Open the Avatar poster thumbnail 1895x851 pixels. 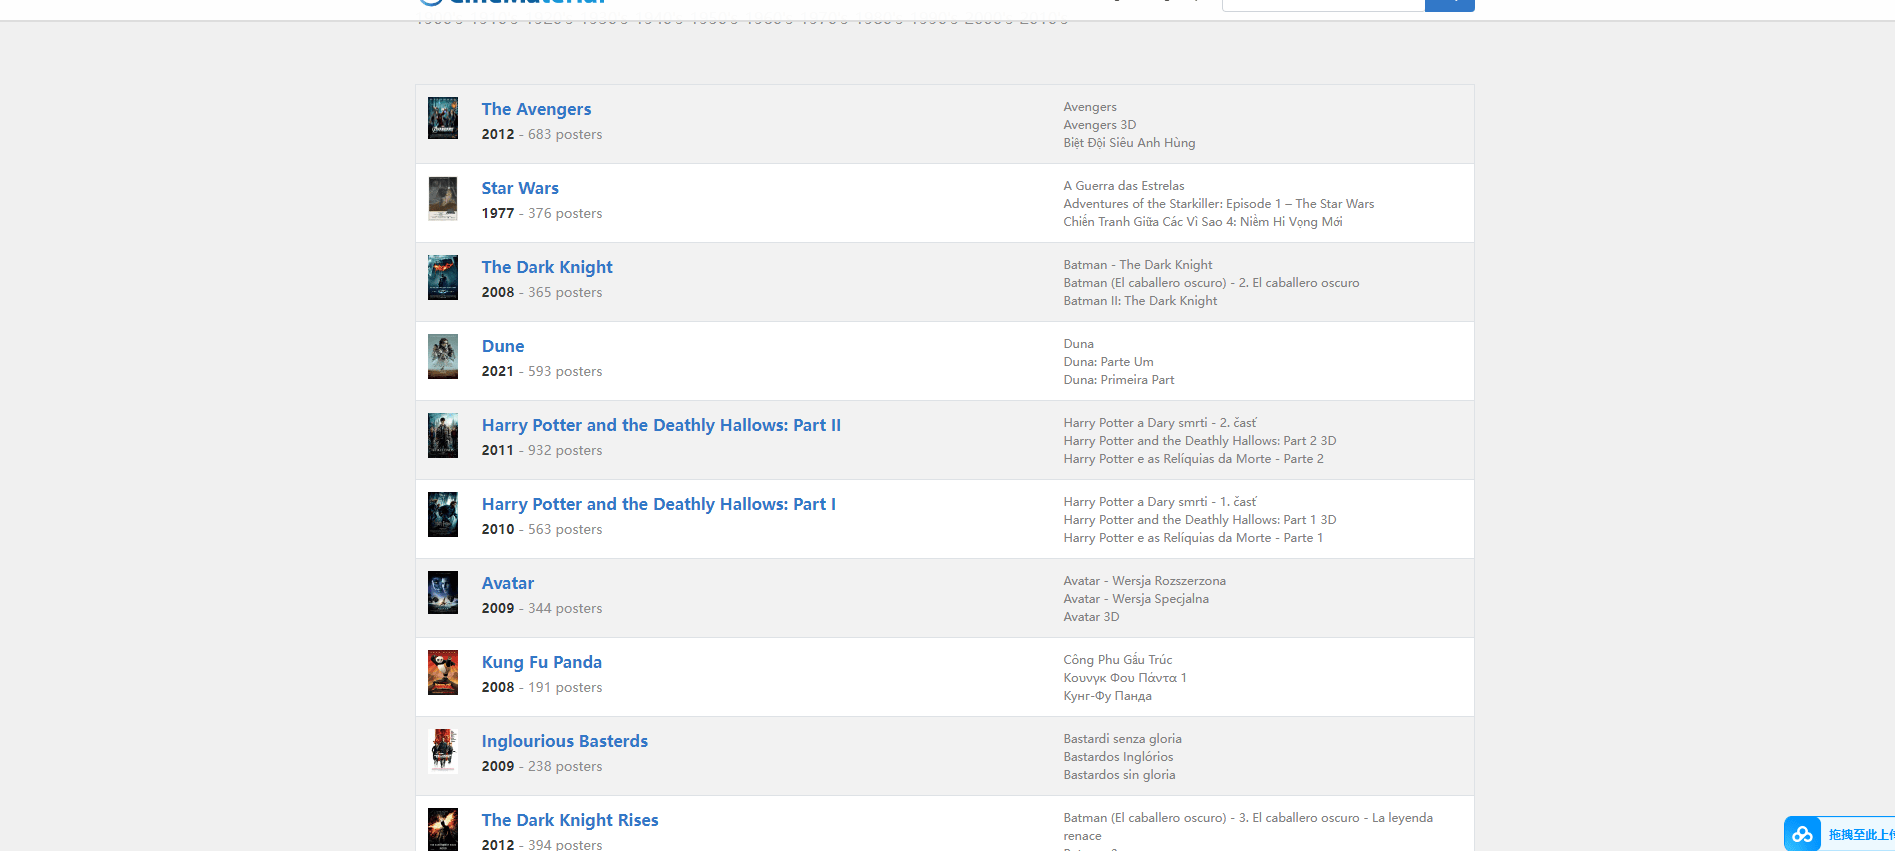(443, 593)
